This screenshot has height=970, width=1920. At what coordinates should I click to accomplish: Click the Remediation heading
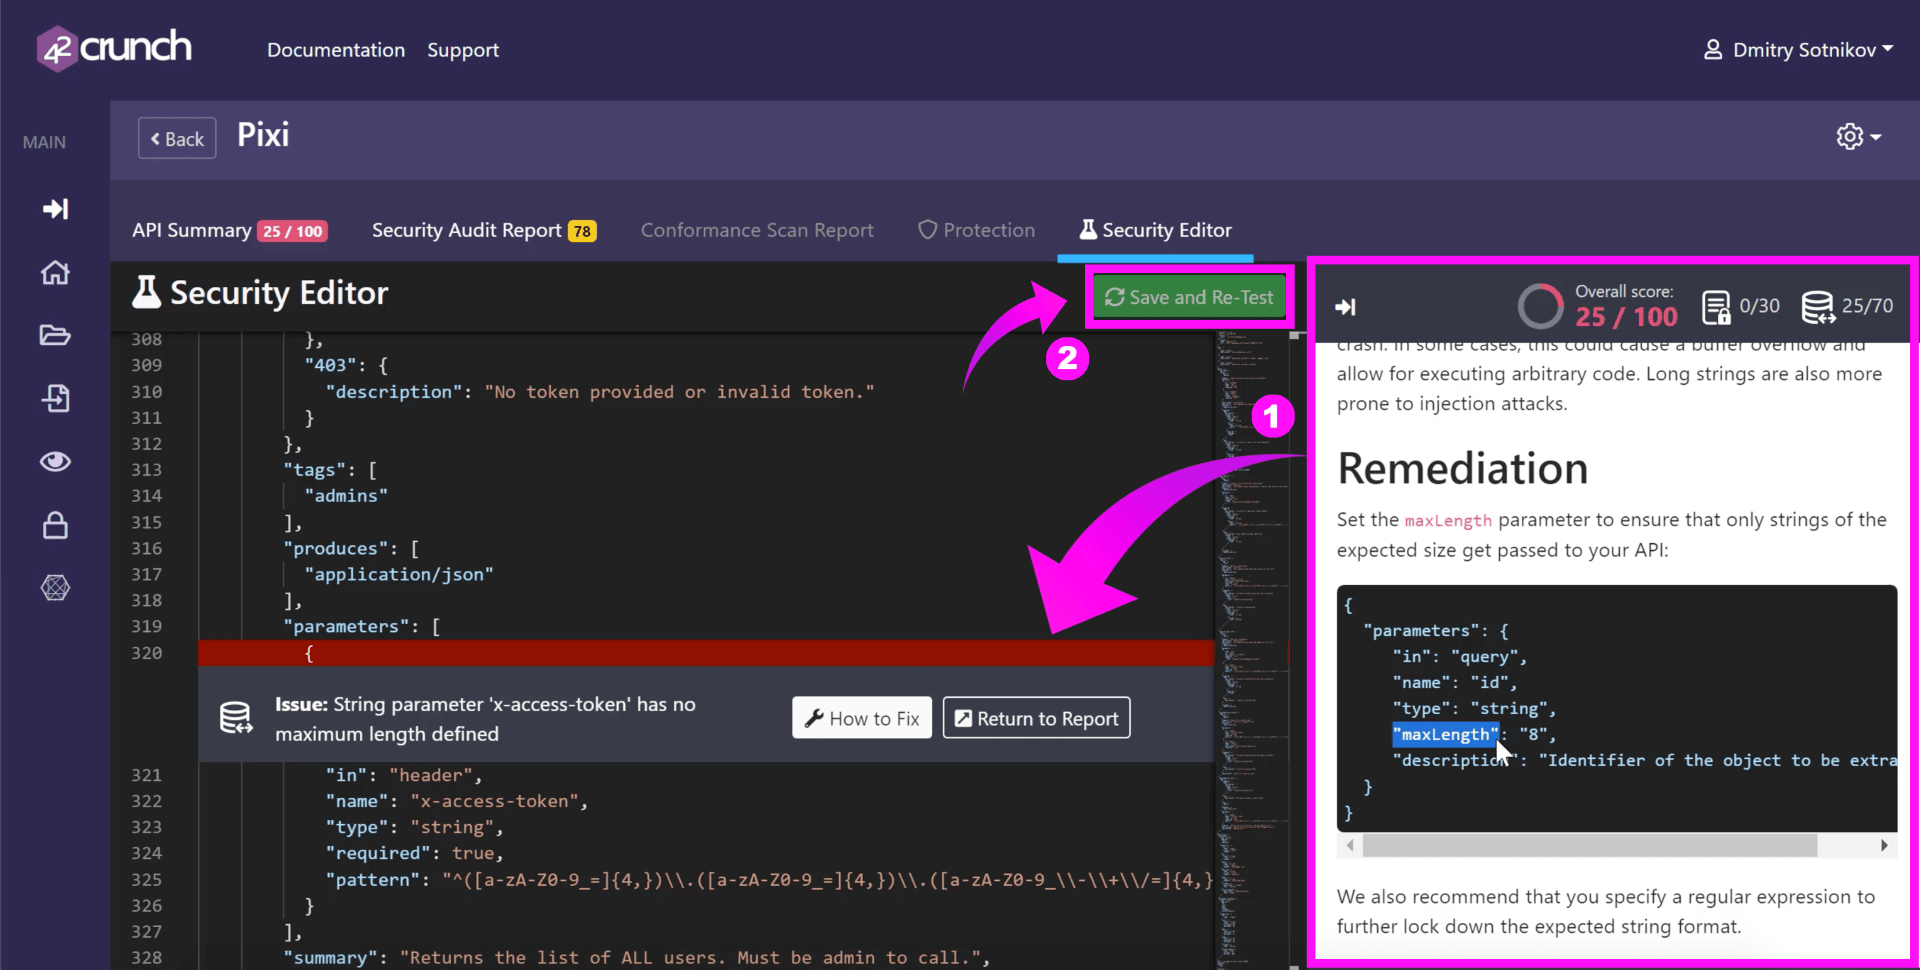coord(1462,469)
